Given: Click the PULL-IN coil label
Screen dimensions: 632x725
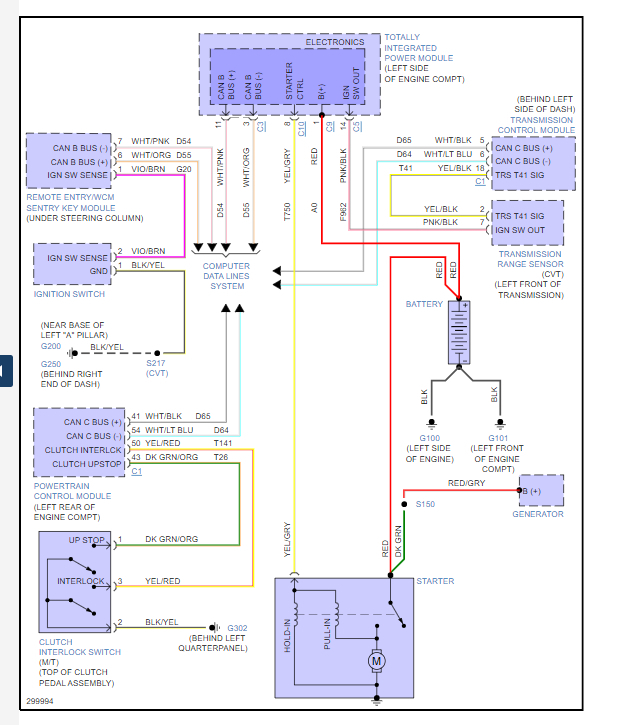Looking at the screenshot, I should (327, 633).
